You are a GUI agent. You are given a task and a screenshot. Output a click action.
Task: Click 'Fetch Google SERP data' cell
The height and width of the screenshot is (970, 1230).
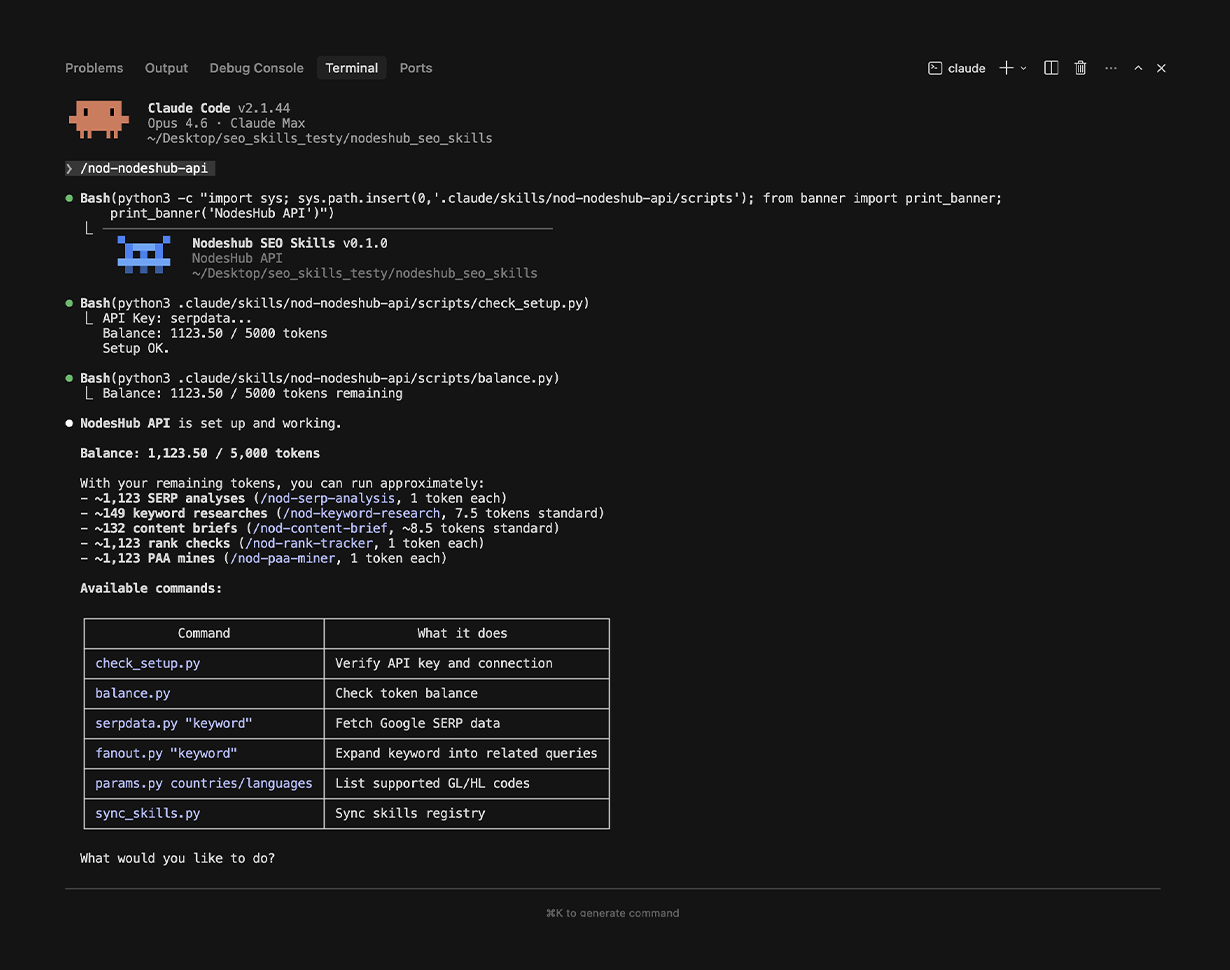click(x=466, y=723)
